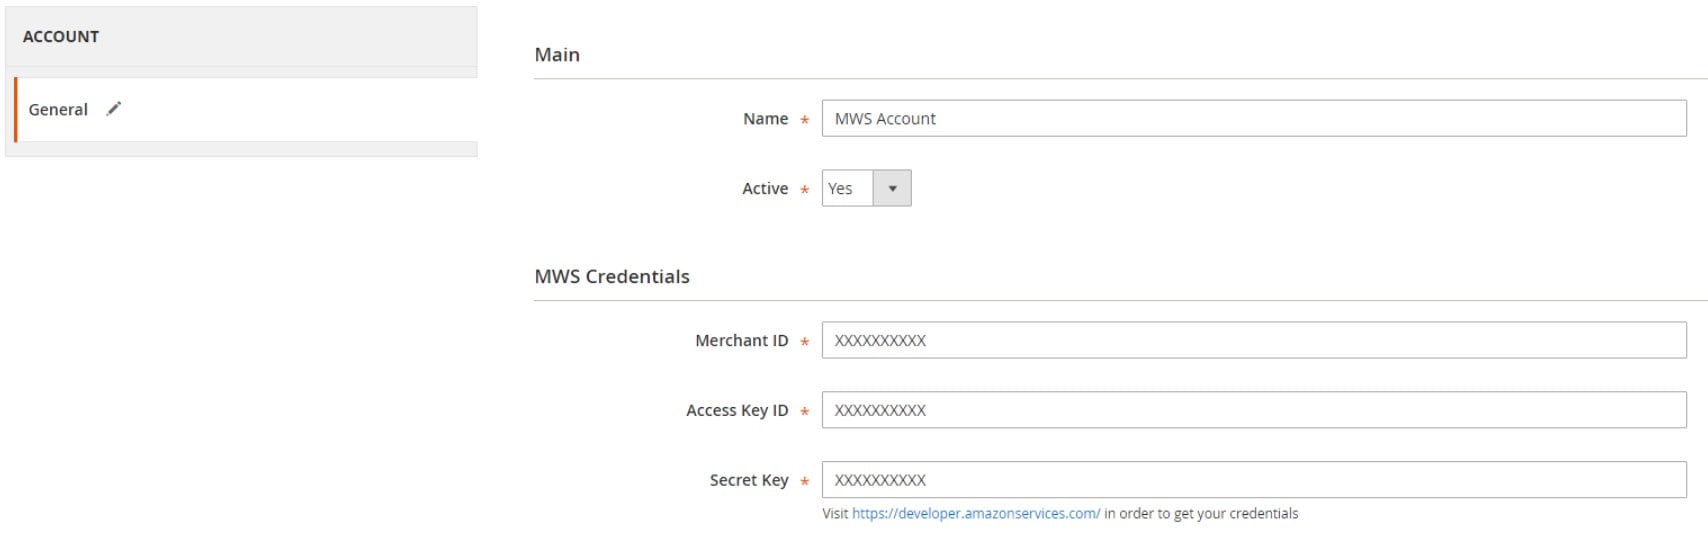Click the required asterisk beside Secret Key
Image resolution: width=1708 pixels, height=550 pixels.
pyautogui.click(x=804, y=483)
